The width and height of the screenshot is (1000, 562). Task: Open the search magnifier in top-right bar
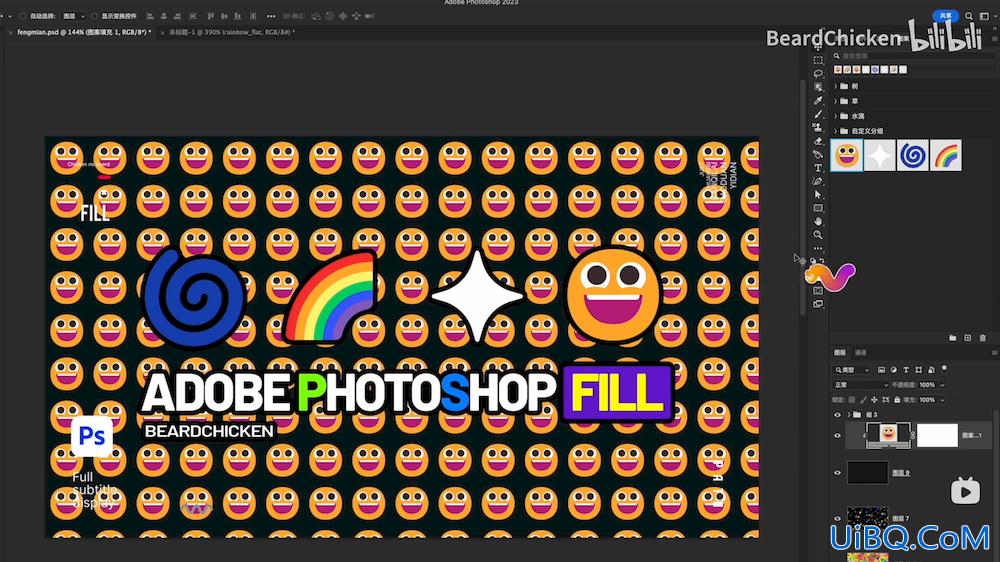tap(969, 16)
